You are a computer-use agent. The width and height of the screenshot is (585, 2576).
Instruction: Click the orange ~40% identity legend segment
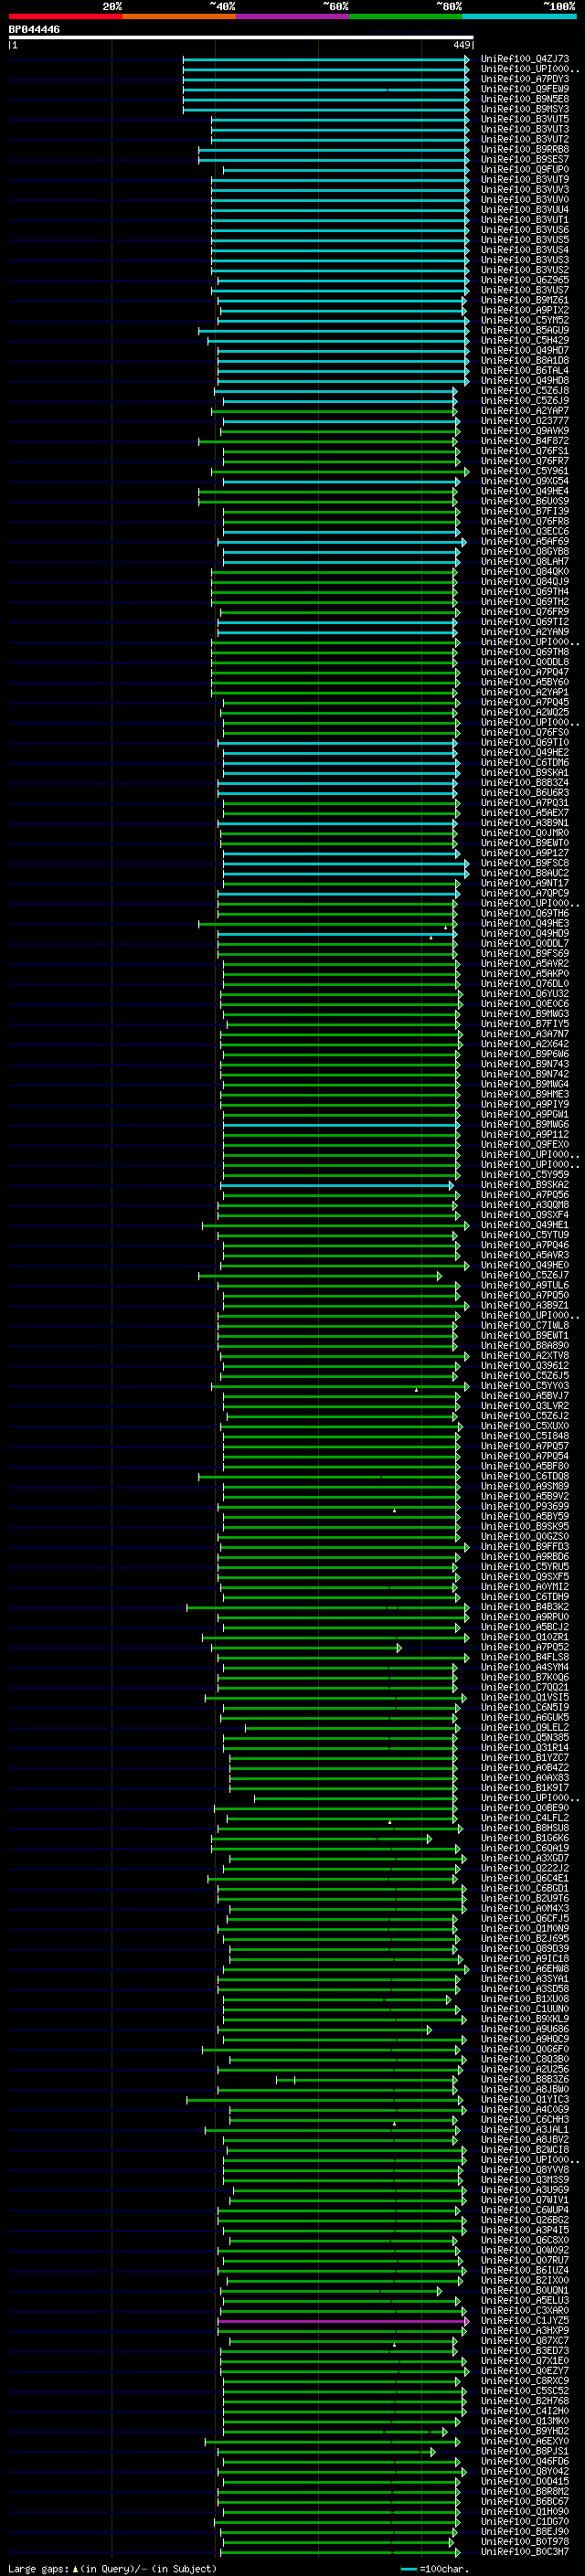point(179,16)
